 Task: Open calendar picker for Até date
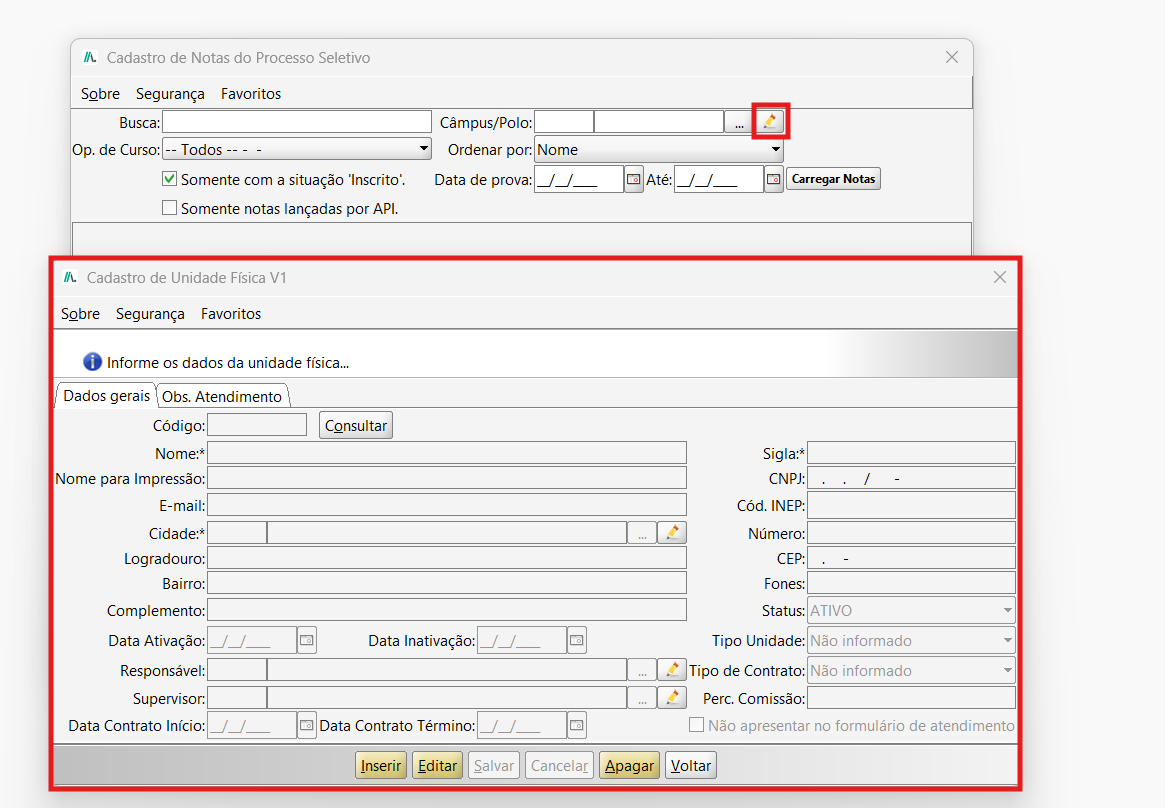pos(773,179)
